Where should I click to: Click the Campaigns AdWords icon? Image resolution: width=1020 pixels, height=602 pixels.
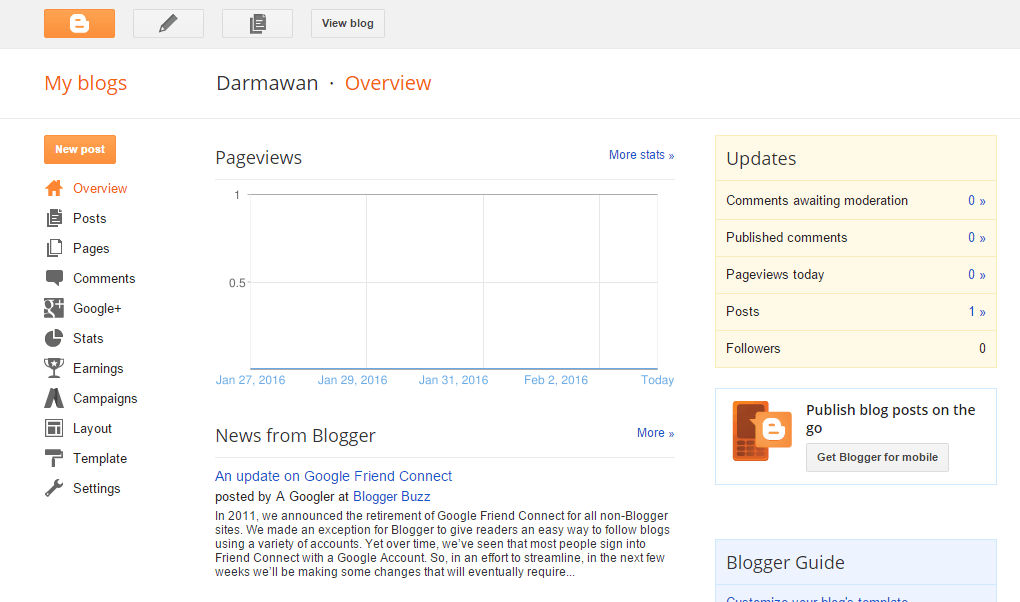(x=54, y=398)
